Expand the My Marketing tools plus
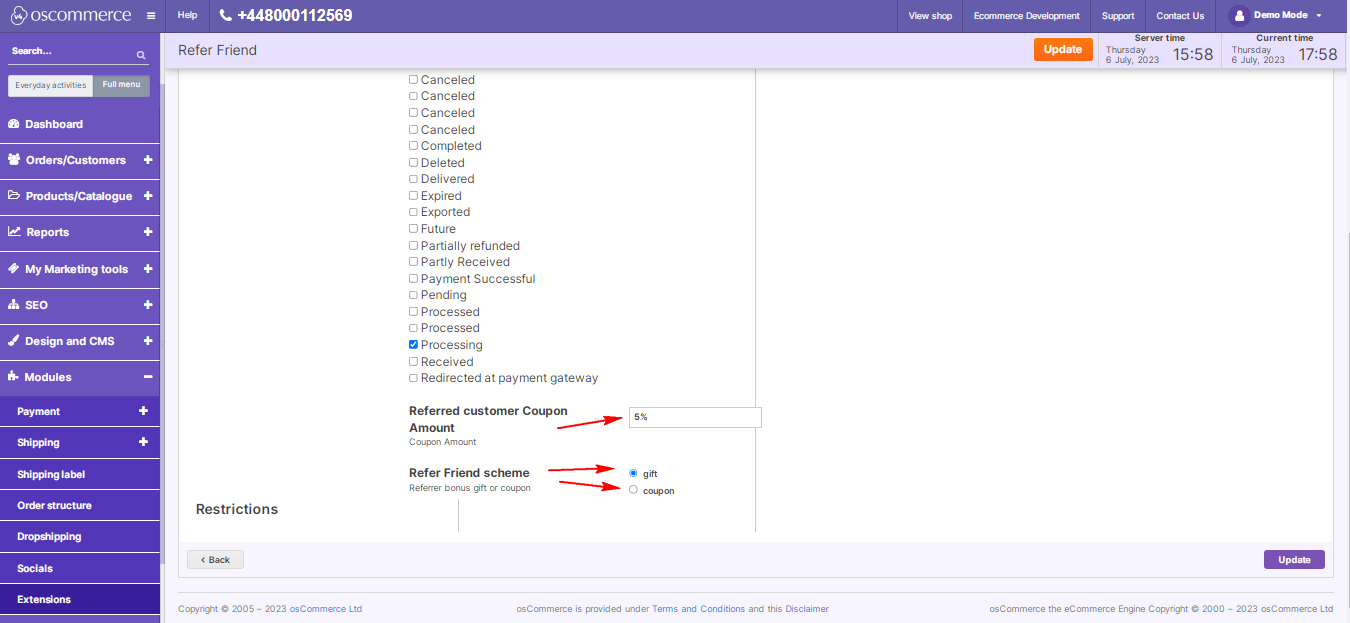The image size is (1350, 623). coord(148,269)
